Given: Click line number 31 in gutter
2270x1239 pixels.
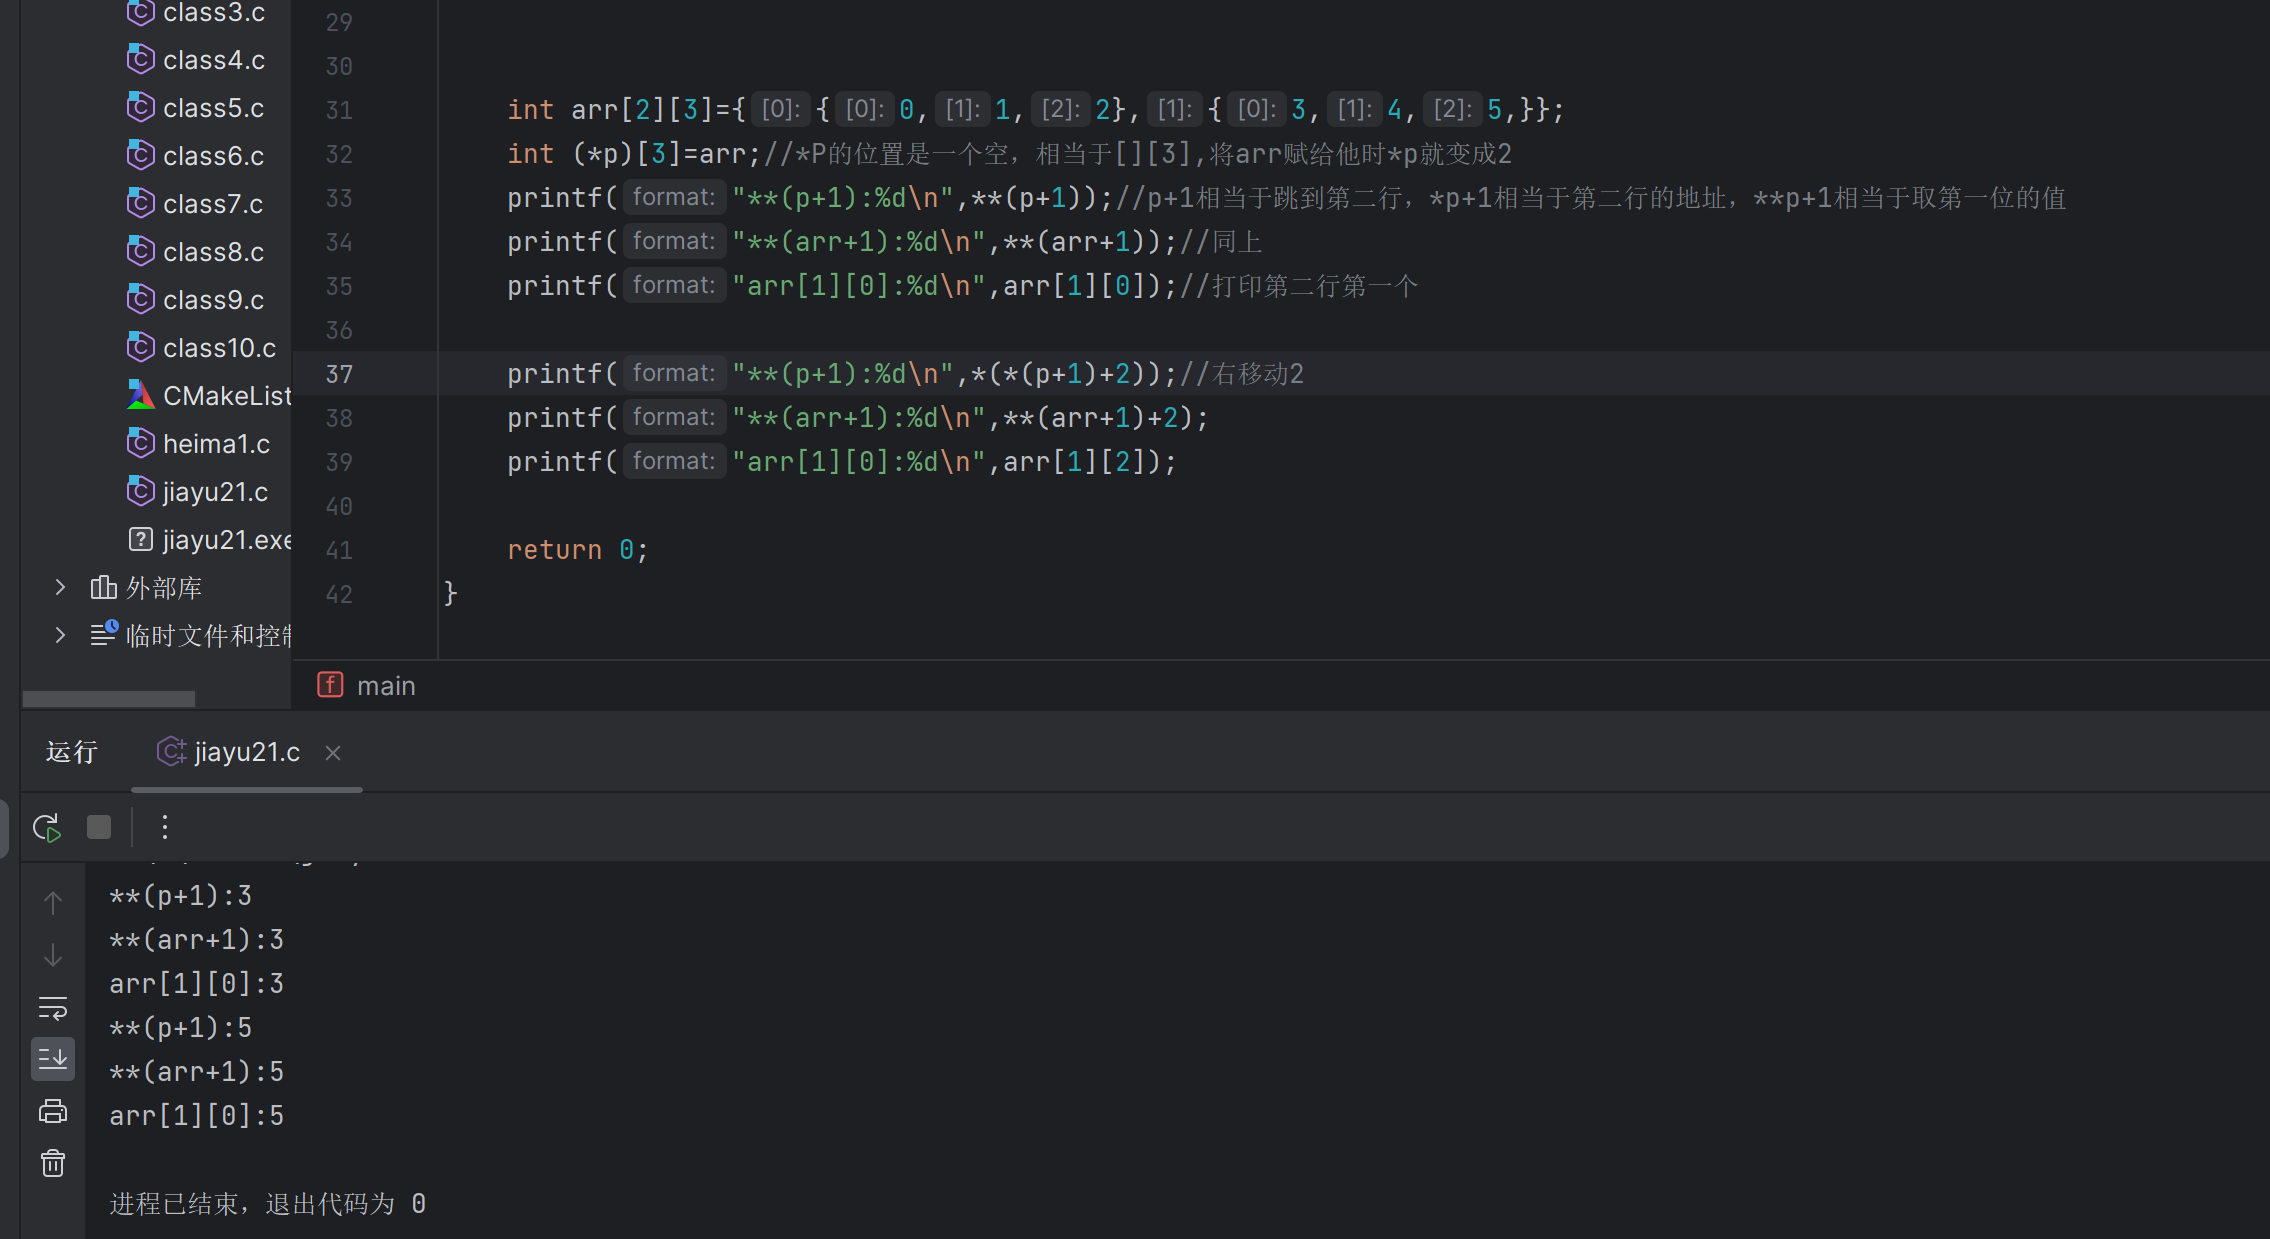Looking at the screenshot, I should coord(339,110).
